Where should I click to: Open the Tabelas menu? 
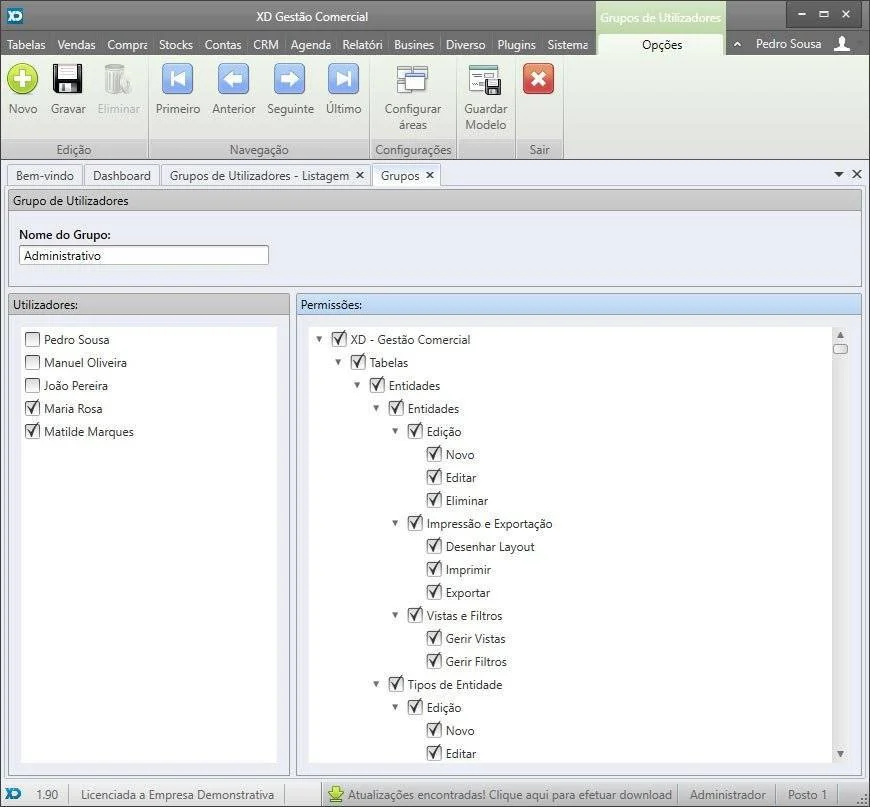pos(26,44)
